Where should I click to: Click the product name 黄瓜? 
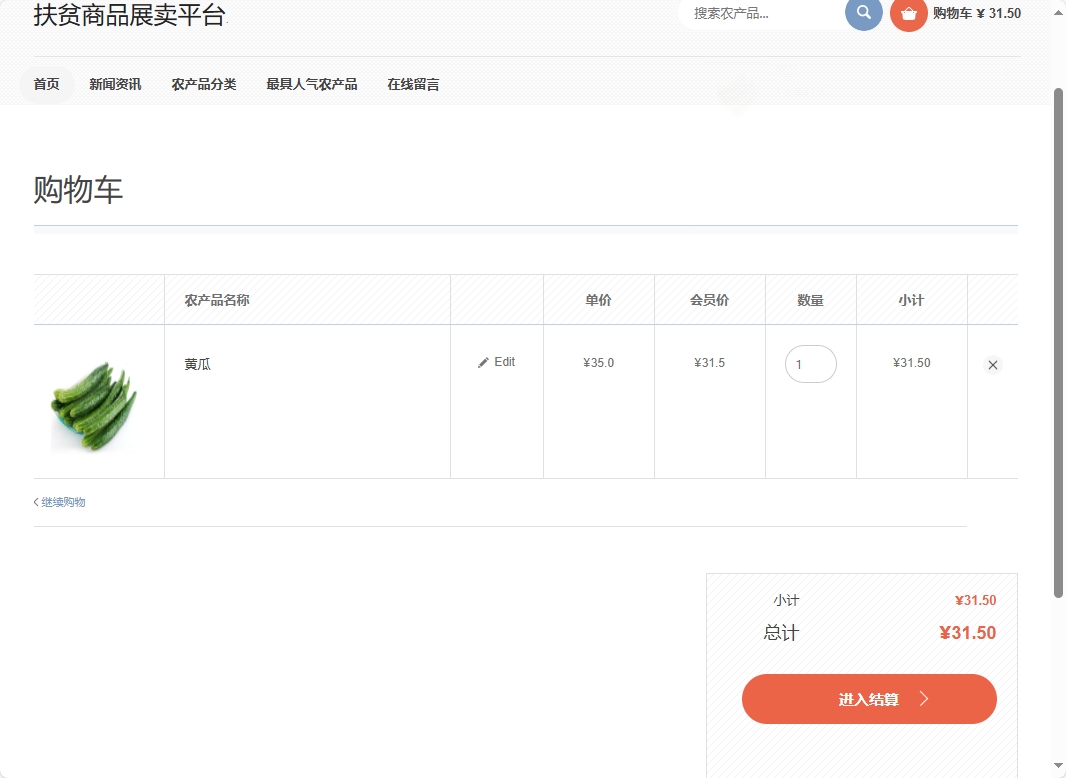[x=198, y=364]
